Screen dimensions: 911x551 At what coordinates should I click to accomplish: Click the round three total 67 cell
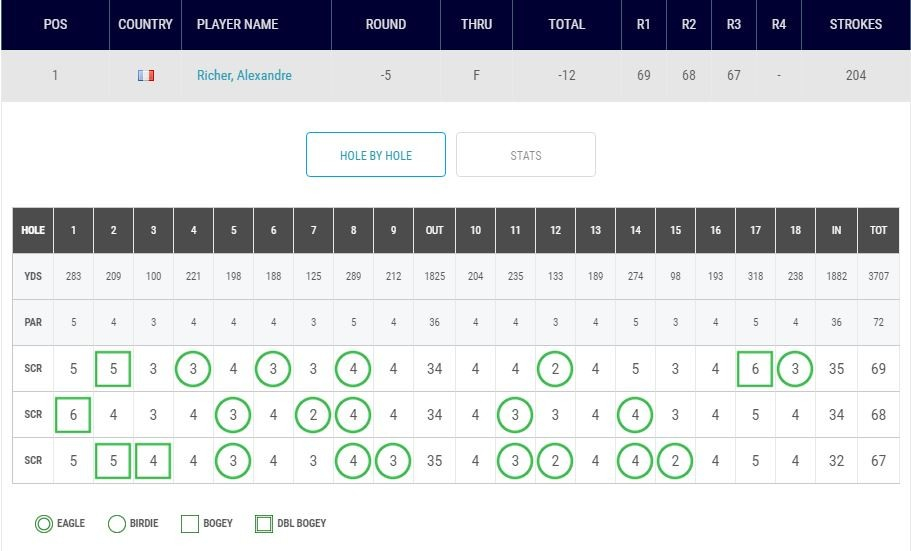[878, 461]
